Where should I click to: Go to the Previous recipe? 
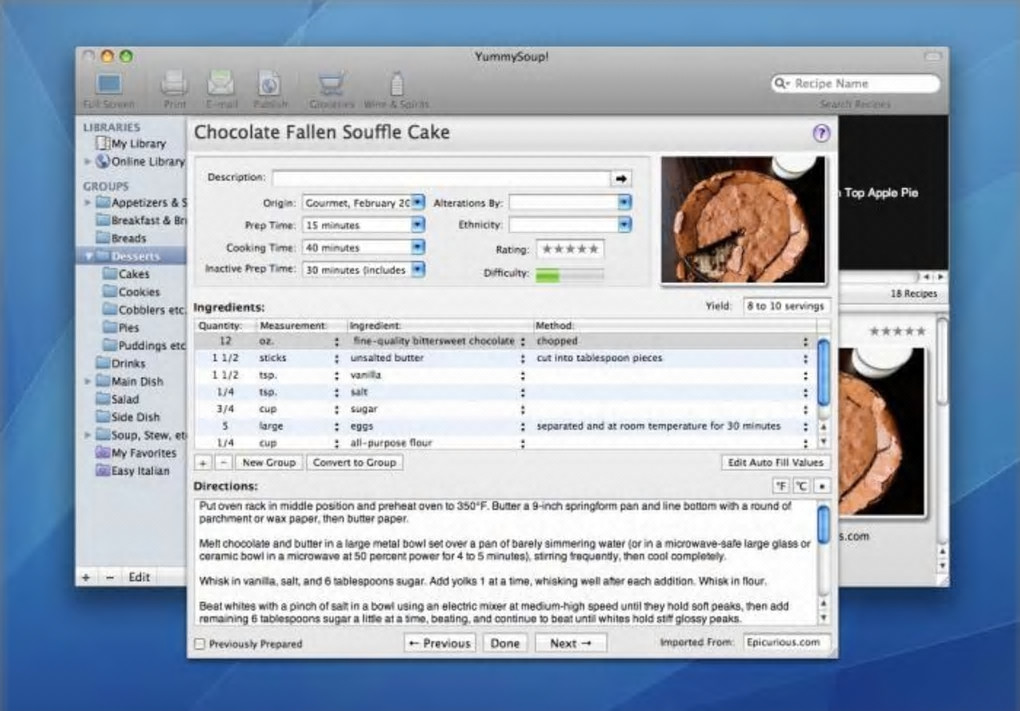440,643
